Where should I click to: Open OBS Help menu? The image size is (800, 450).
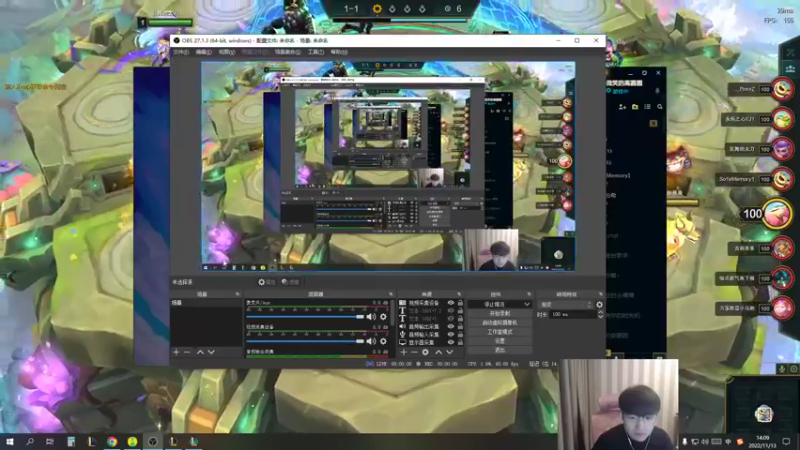(x=339, y=52)
